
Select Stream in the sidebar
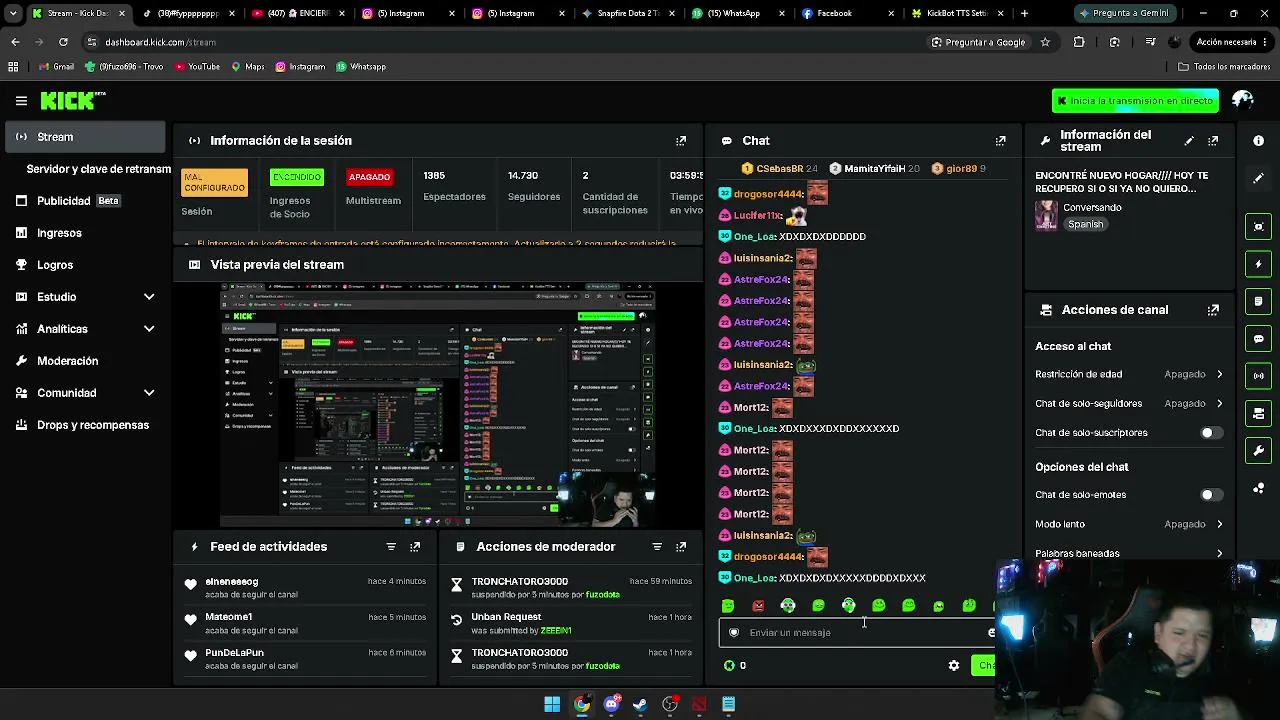(85, 137)
